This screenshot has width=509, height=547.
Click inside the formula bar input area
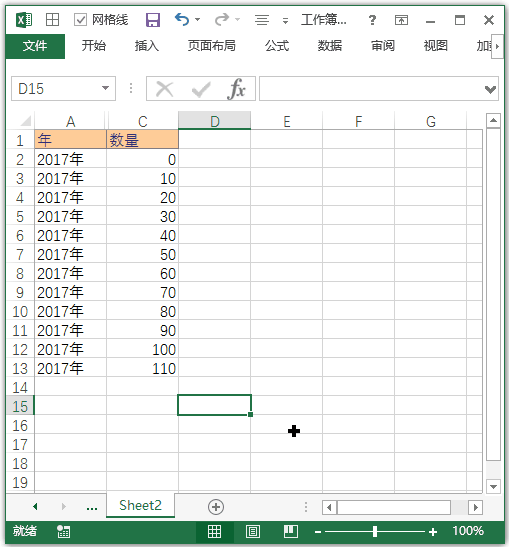371,89
